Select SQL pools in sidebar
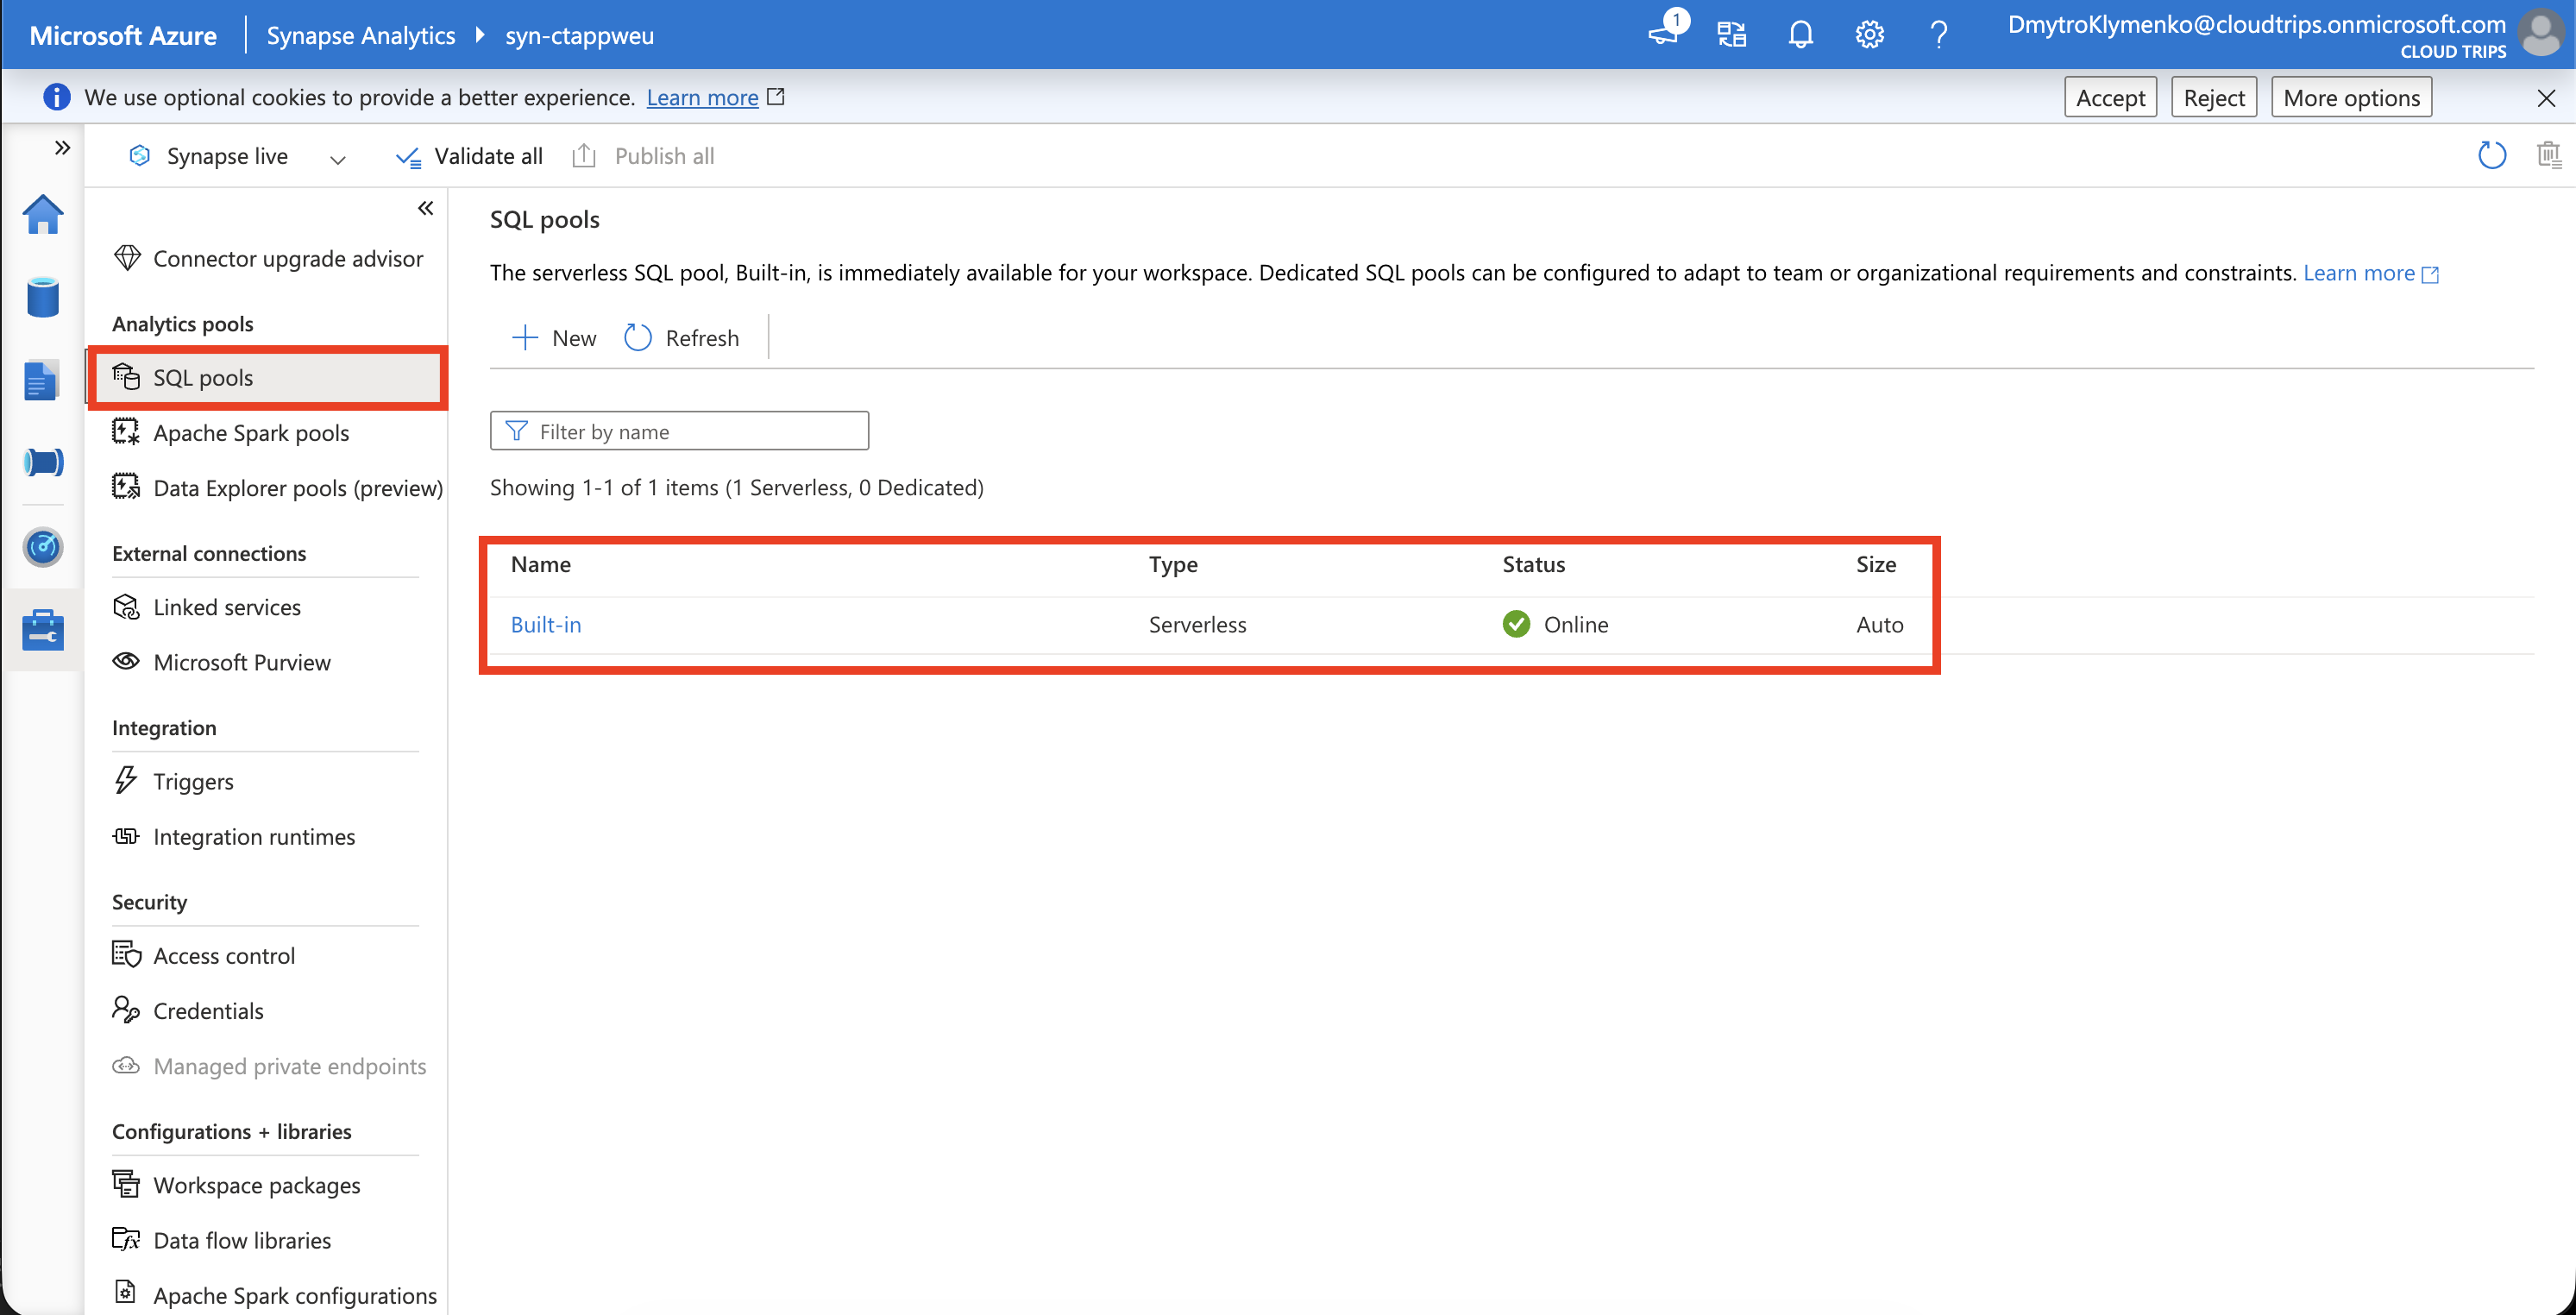Viewport: 2576px width, 1315px height. [x=267, y=377]
